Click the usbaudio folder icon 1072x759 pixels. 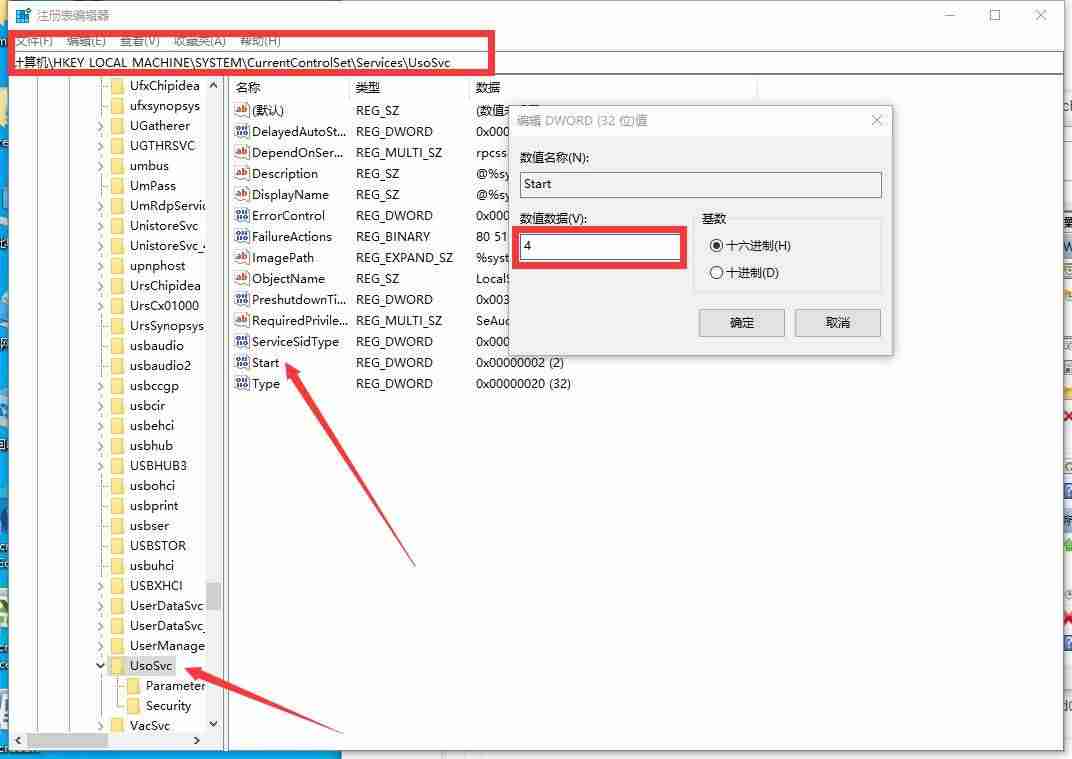tap(117, 345)
